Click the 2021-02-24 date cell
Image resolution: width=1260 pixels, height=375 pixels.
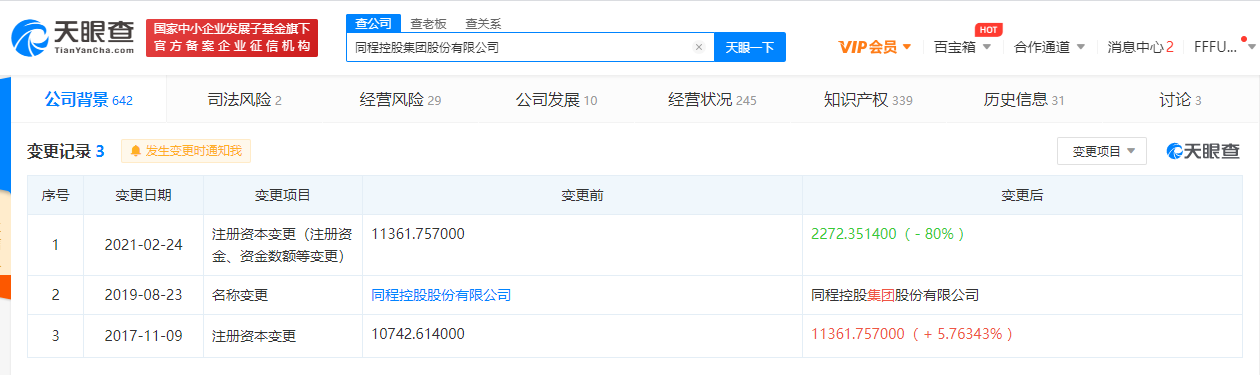[143, 245]
